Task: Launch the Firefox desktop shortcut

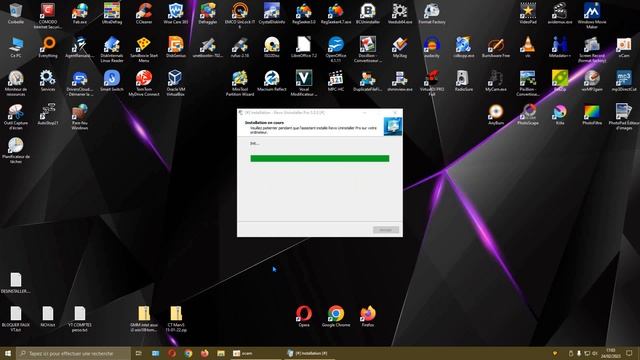Action: pos(368,316)
